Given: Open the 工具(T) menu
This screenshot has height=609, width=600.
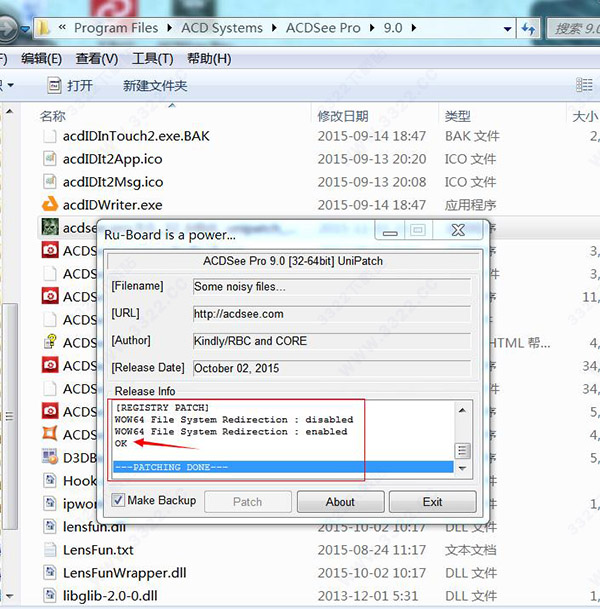Looking at the screenshot, I should click(x=153, y=59).
